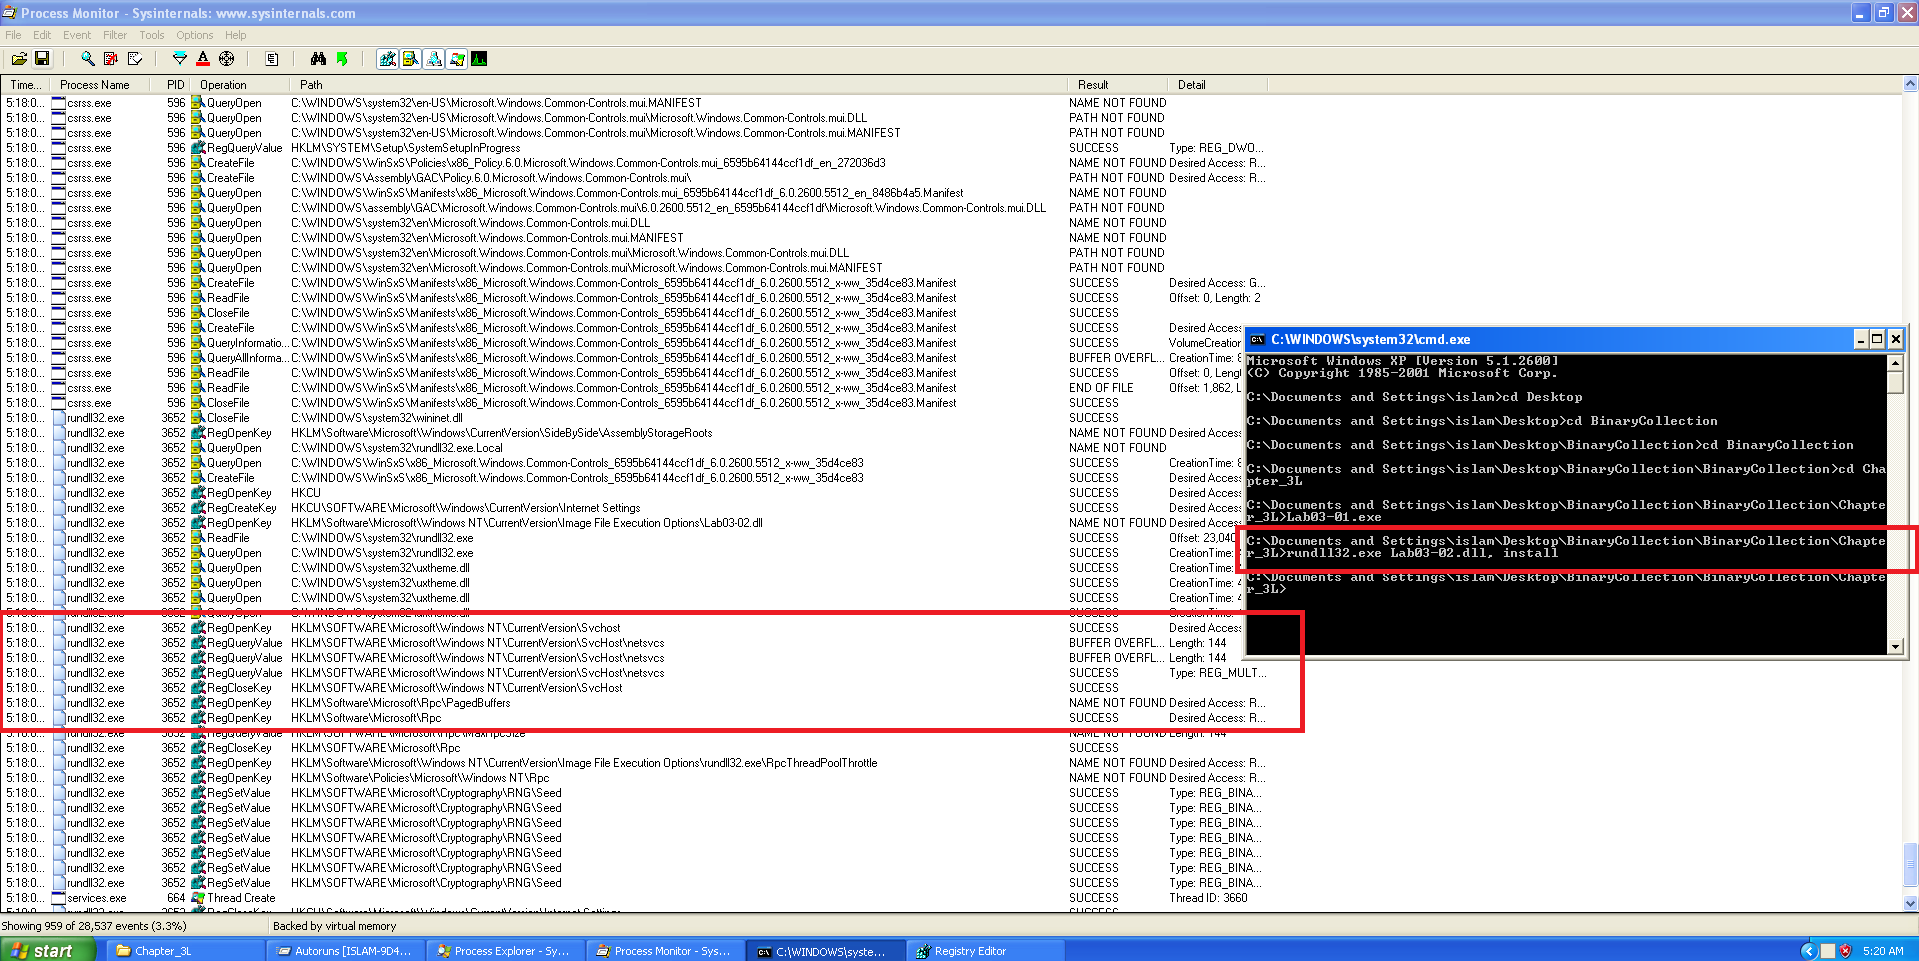Click the binoculars Find icon

click(x=318, y=59)
